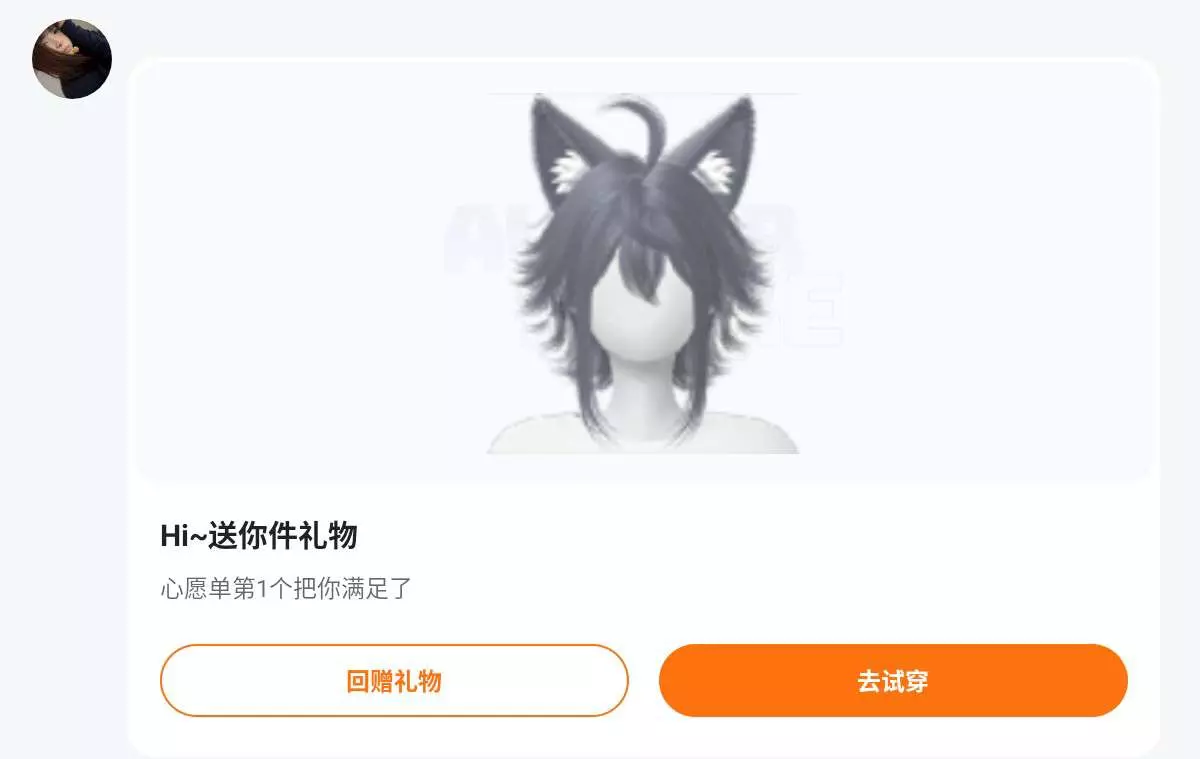Viewport: 1200px width, 759px height.
Task: Click the white inner fur of the left ear
Action: coord(567,171)
